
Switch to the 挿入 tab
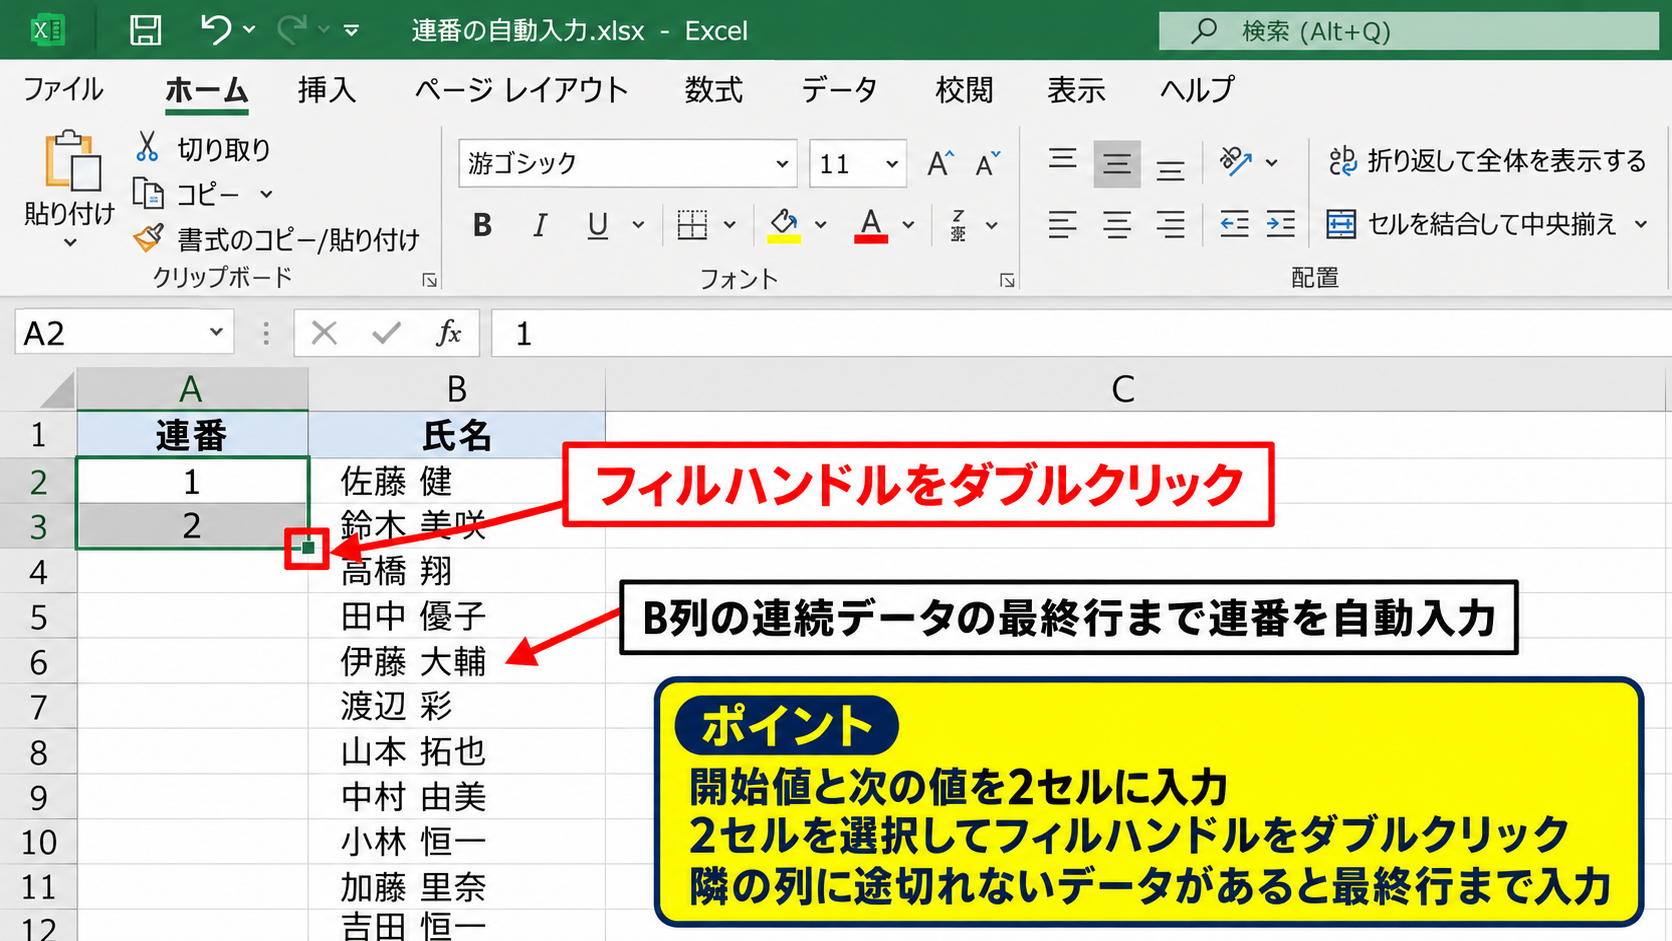coord(327,89)
